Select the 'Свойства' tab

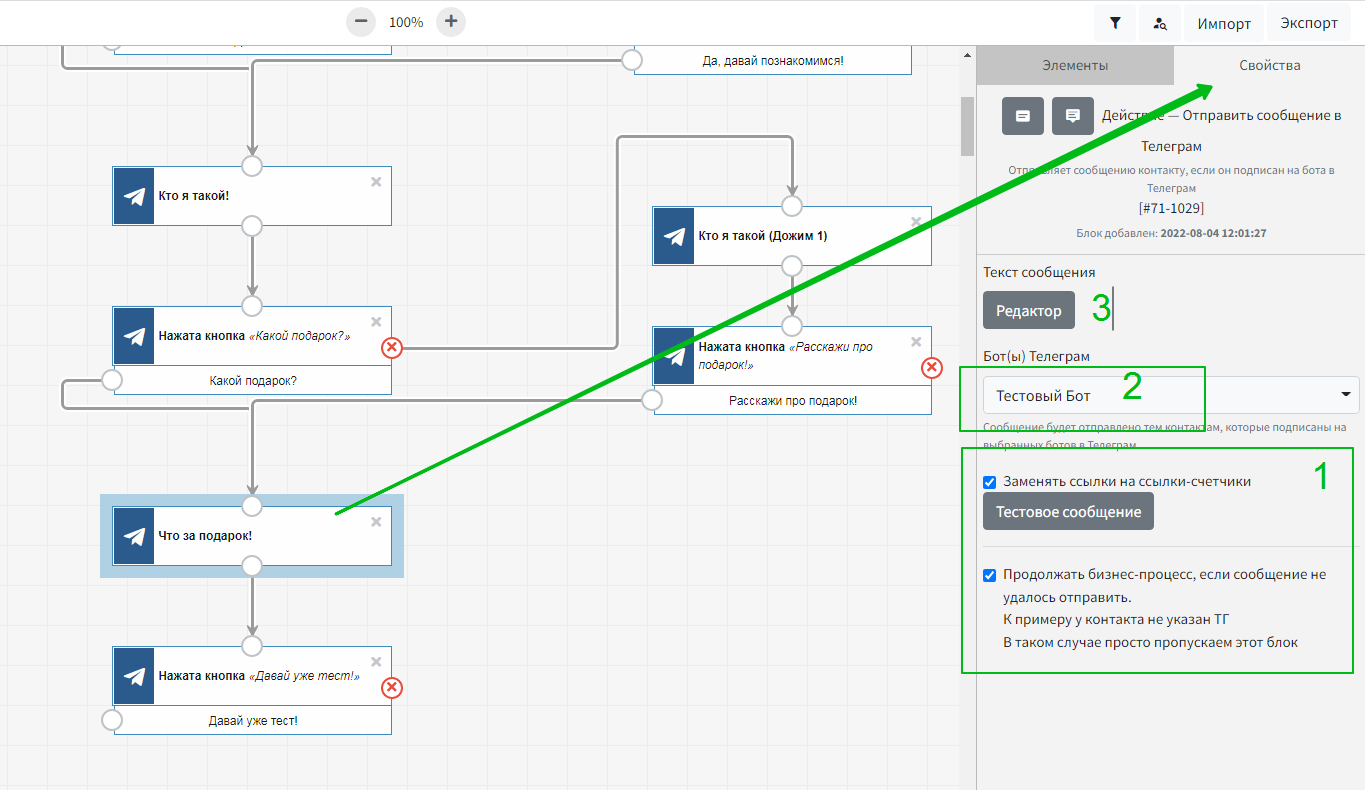[1270, 65]
